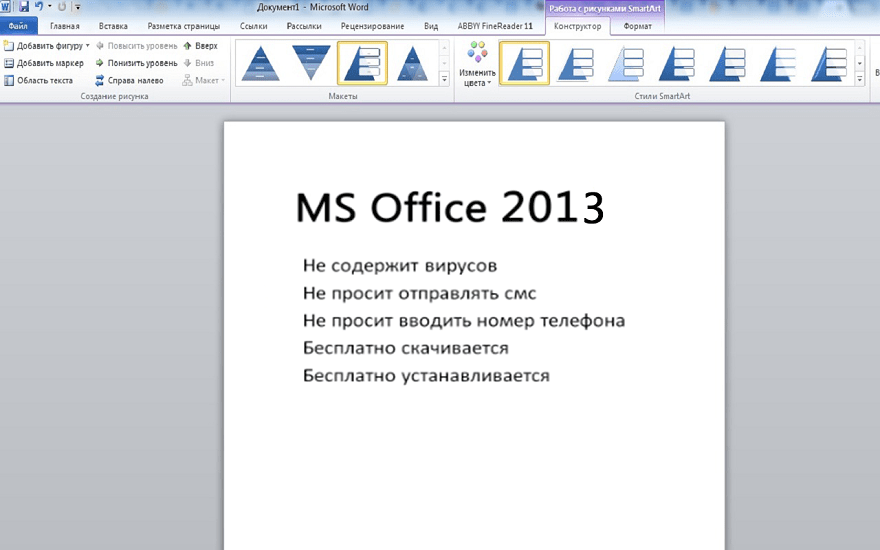
Task: Open the Ссылки tab
Action: point(254,26)
